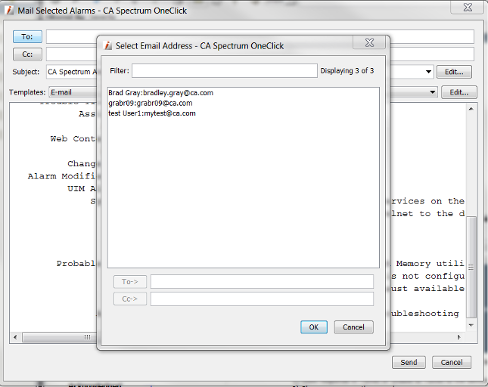Viewport: 488px width, 387px height.
Task: Click the vertical scrollbar up arrow
Action: (471, 109)
